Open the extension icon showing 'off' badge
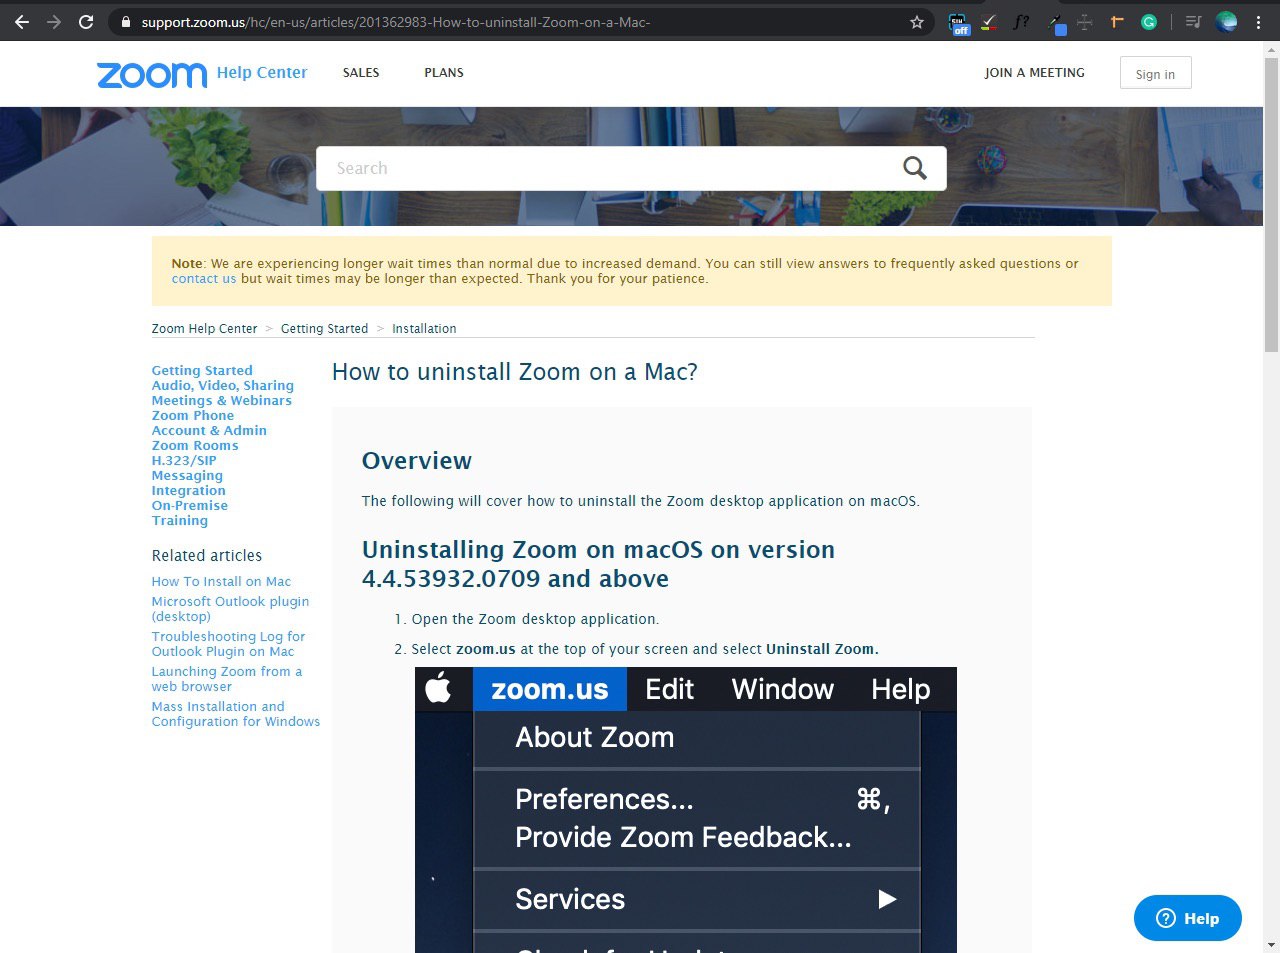 [x=958, y=23]
